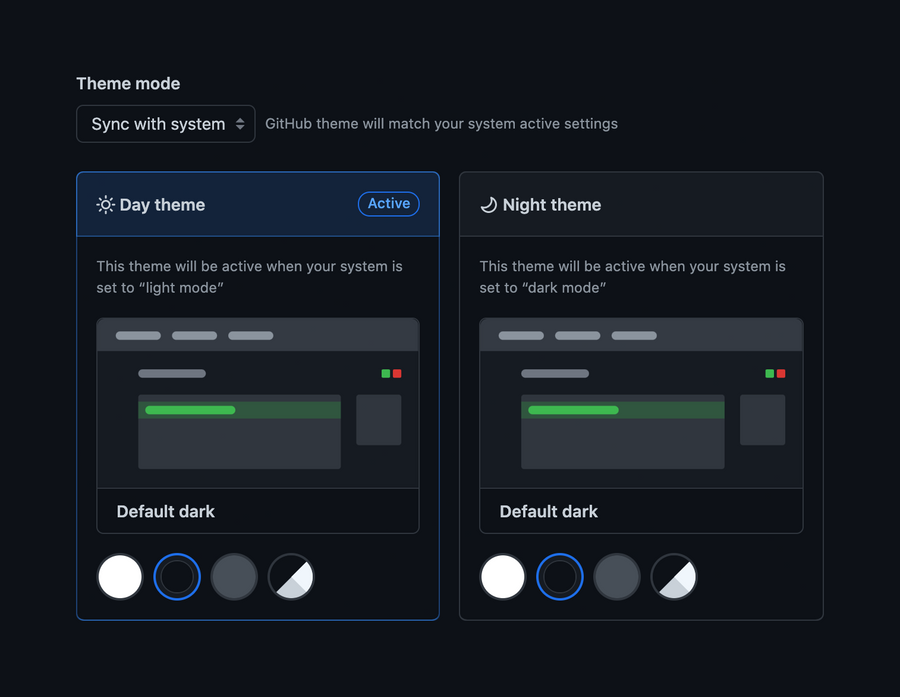Select the white light-mode circle under Day theme
The height and width of the screenshot is (697, 900).
120,577
